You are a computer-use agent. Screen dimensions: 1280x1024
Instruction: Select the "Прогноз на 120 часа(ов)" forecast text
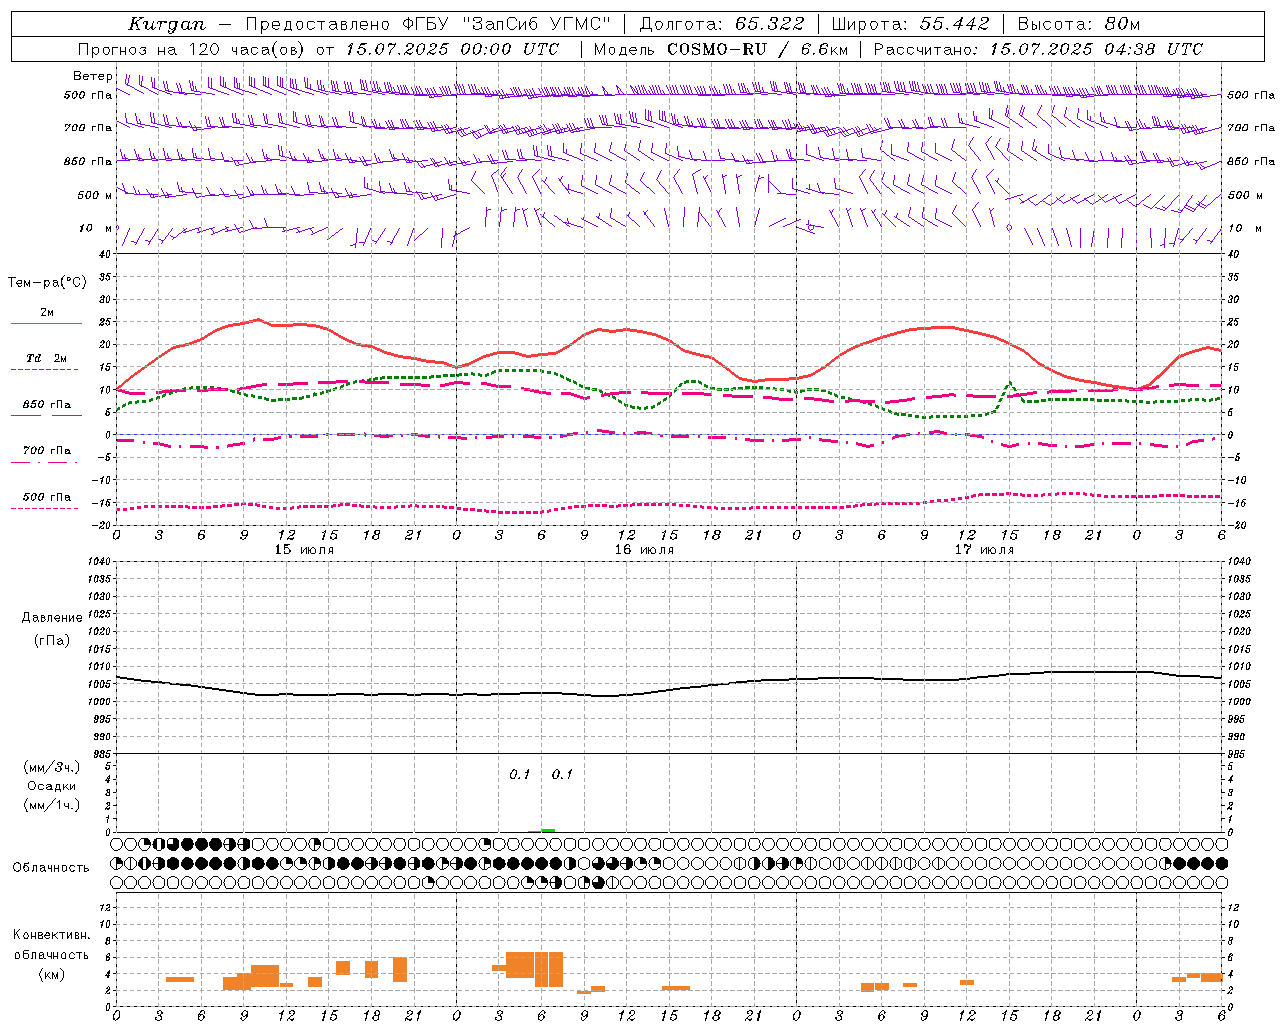tap(191, 49)
